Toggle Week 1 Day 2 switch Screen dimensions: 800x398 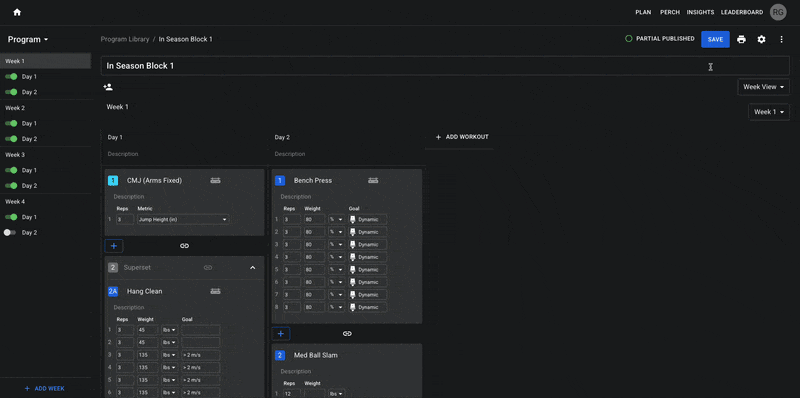11,92
